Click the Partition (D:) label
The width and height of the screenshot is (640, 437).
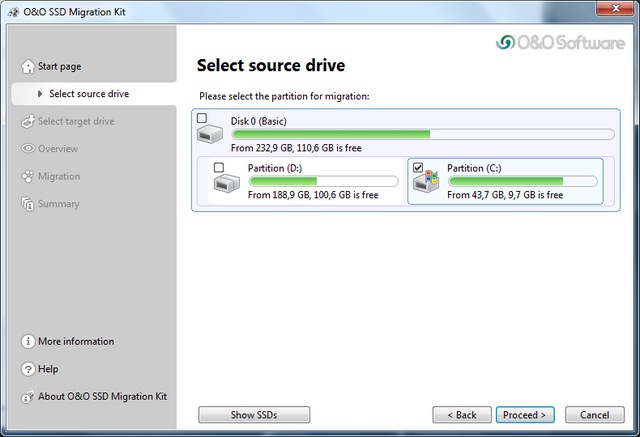click(x=275, y=168)
